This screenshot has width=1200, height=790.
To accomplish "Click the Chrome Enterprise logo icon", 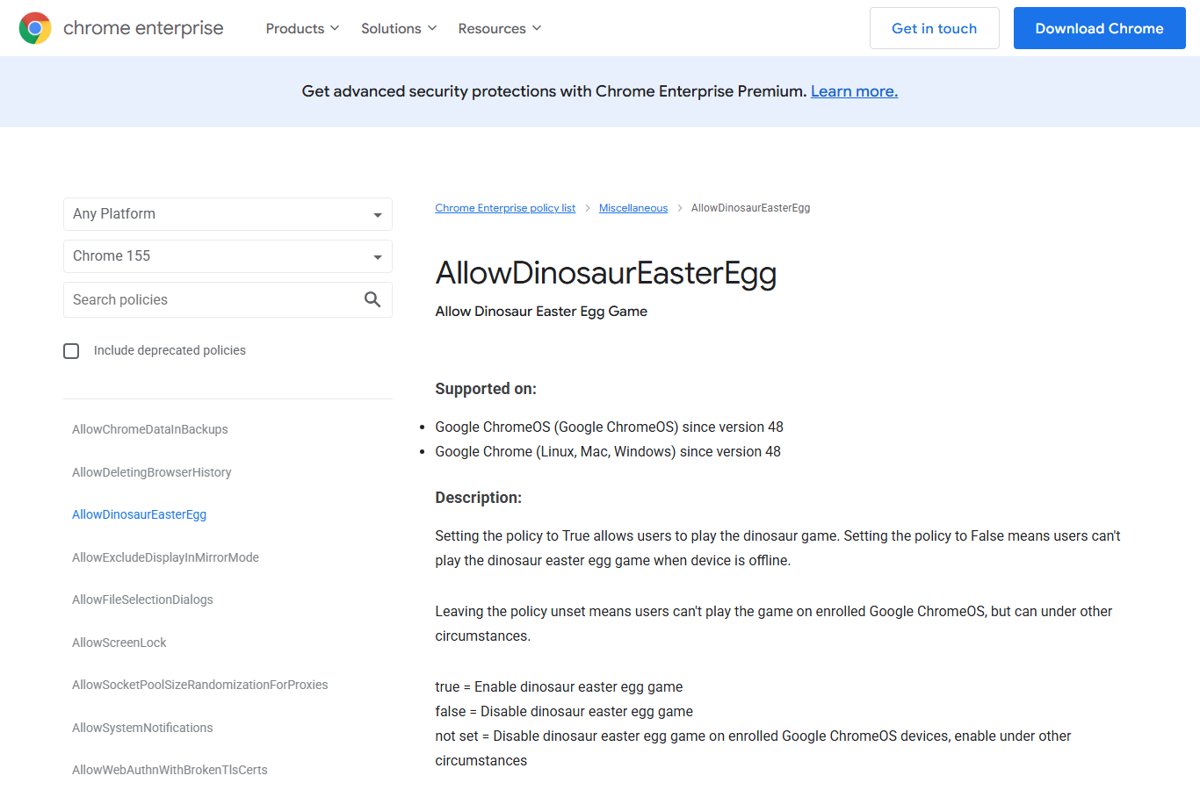I will tap(35, 28).
